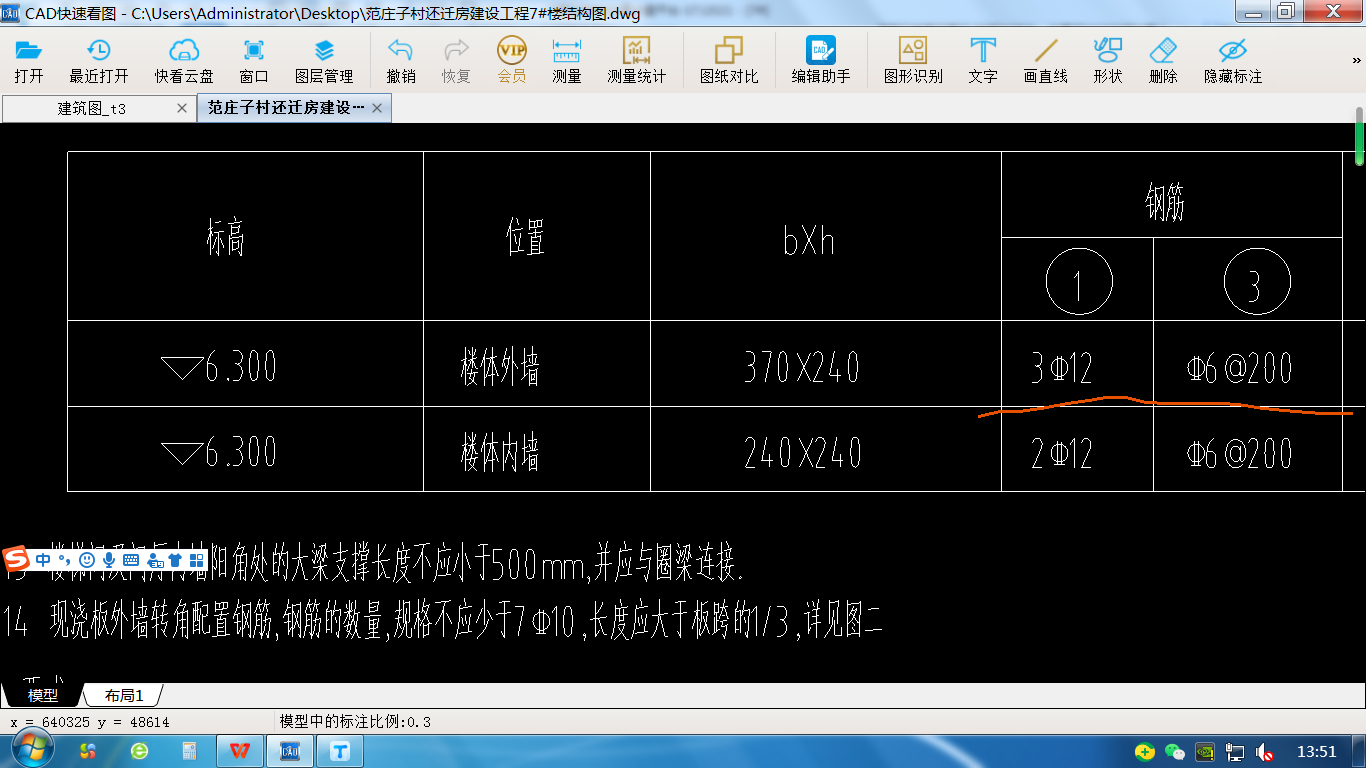Image resolution: width=1366 pixels, height=768 pixels.
Task: Open the Sogou skin shirt icon
Action: point(175,559)
